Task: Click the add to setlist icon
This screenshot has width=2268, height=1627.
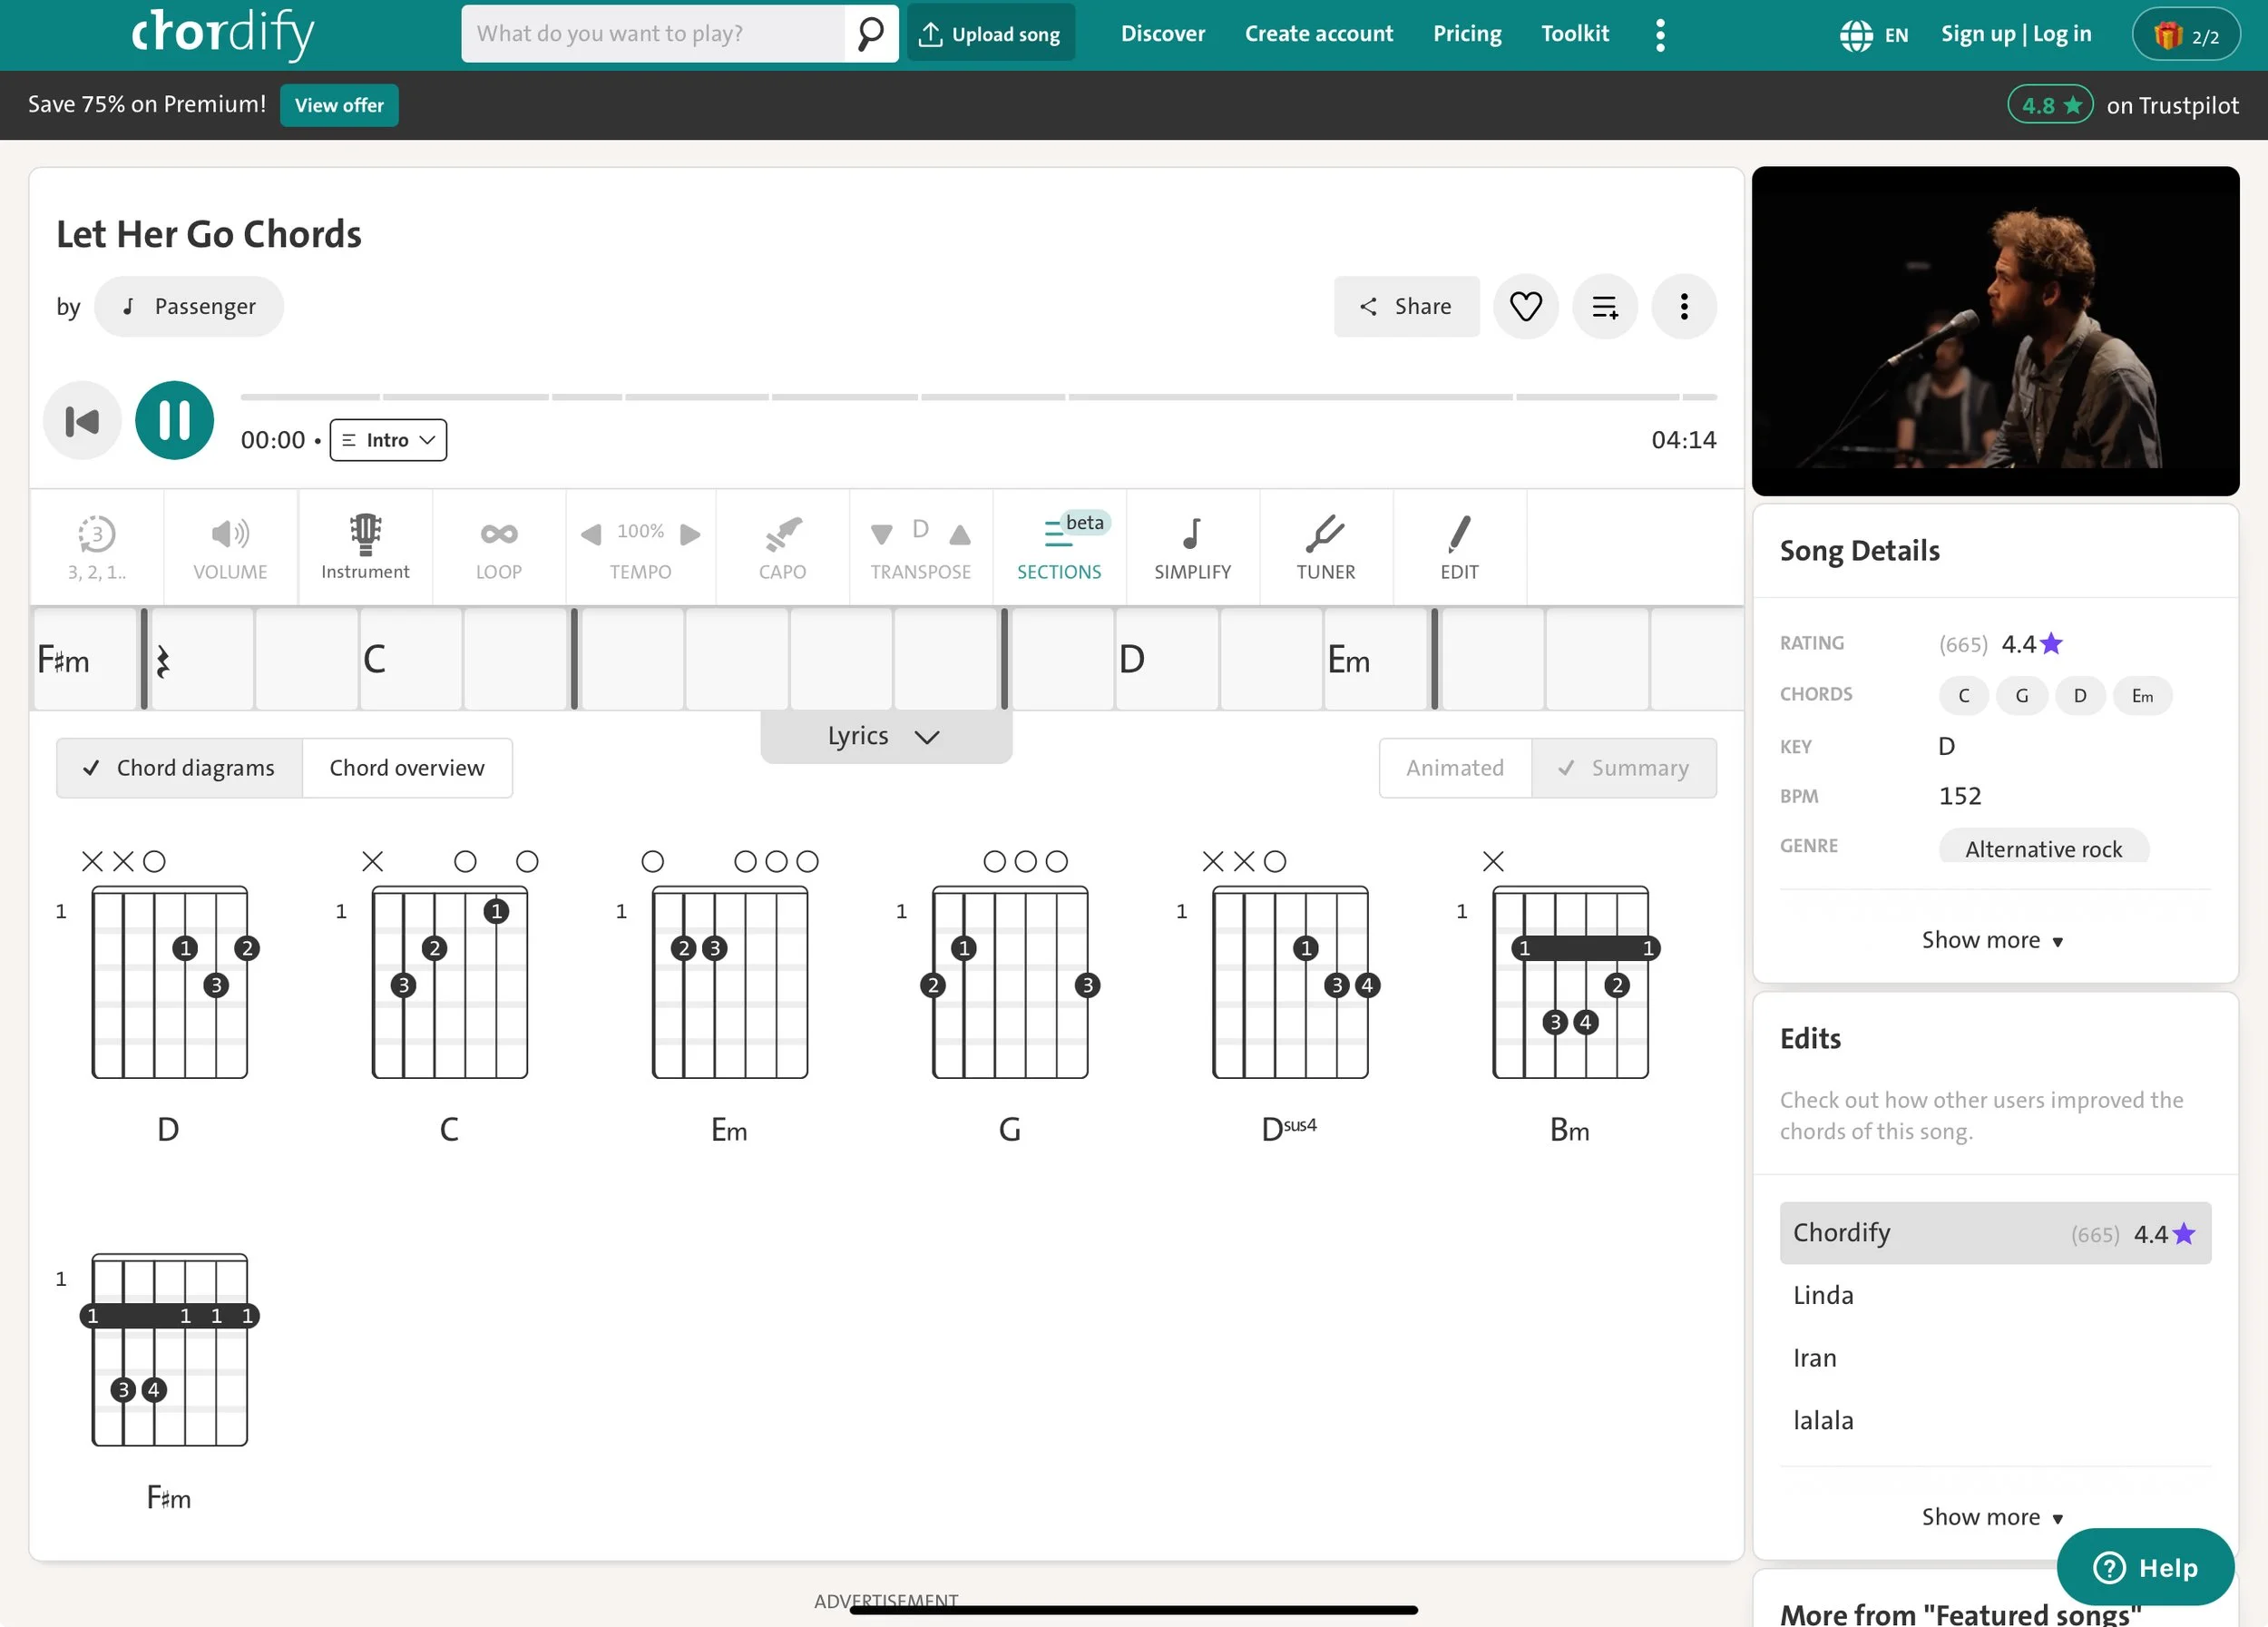Action: click(1604, 306)
